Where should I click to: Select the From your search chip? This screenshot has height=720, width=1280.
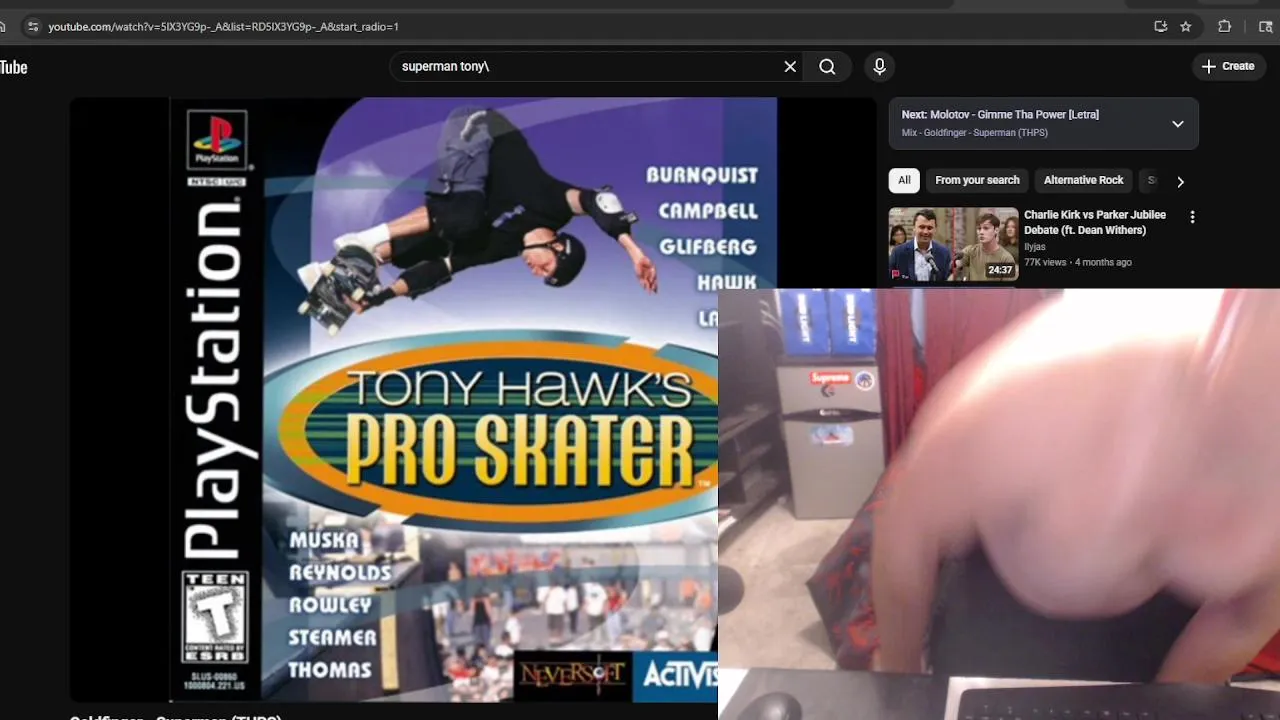pyautogui.click(x=977, y=180)
